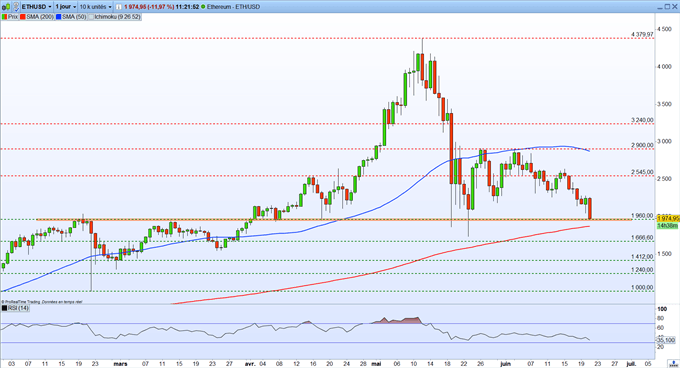Image resolution: width=680 pixels, height=368 pixels.
Task: Click the green 14h38m countdown tag
Action: (667, 226)
